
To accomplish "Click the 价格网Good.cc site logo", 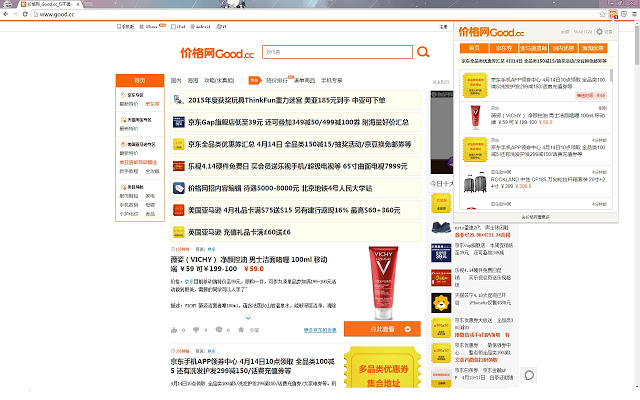I will [217, 53].
